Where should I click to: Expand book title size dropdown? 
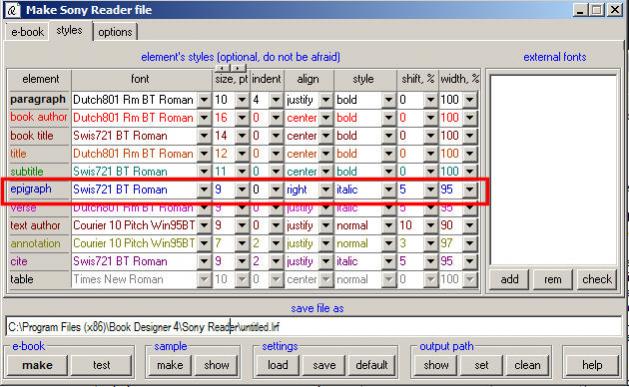tap(242, 136)
